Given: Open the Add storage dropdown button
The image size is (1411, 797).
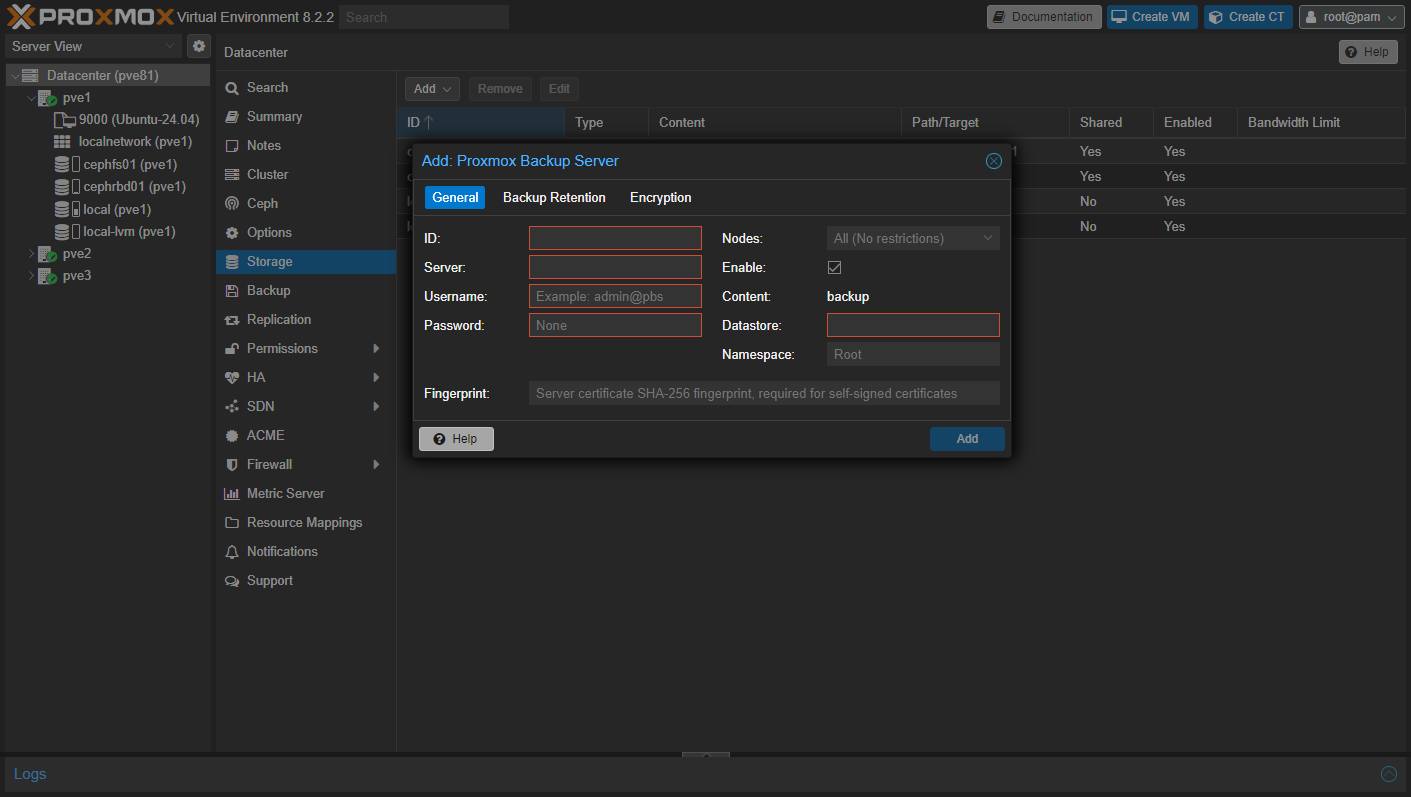Looking at the screenshot, I should [x=432, y=89].
